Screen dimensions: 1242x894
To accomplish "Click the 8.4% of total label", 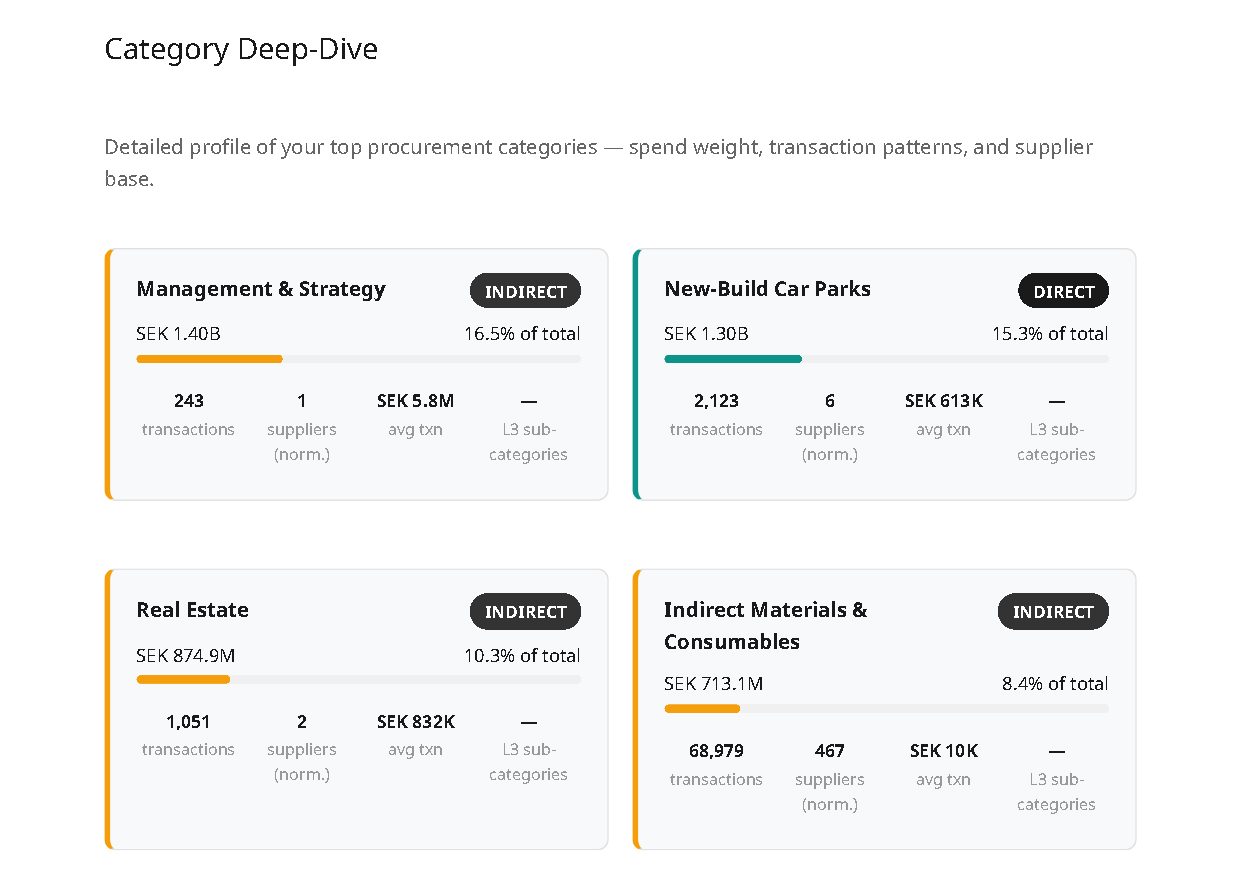I will [x=1055, y=684].
